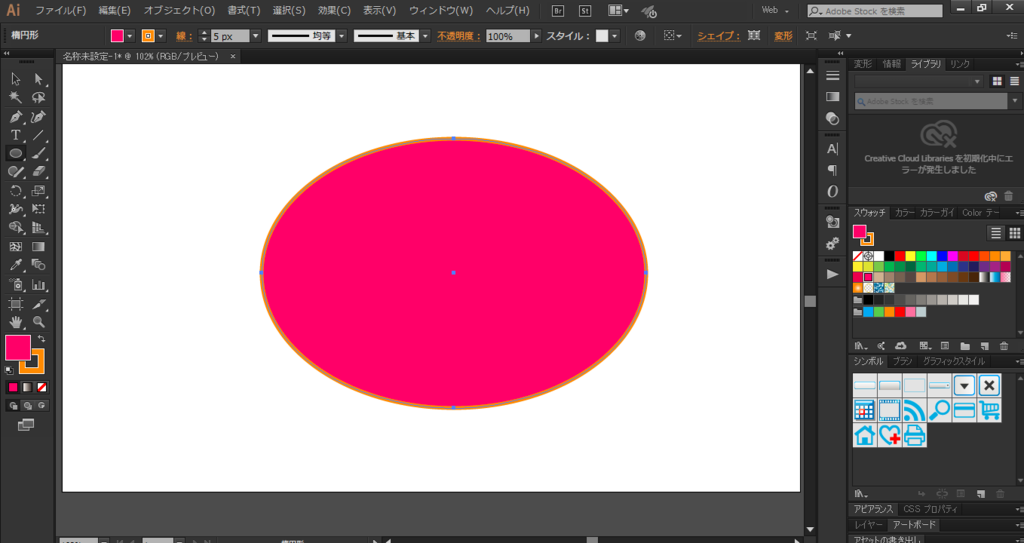Pick the yellow swatch in top row
Image resolution: width=1024 pixels, height=543 pixels.
[910, 256]
